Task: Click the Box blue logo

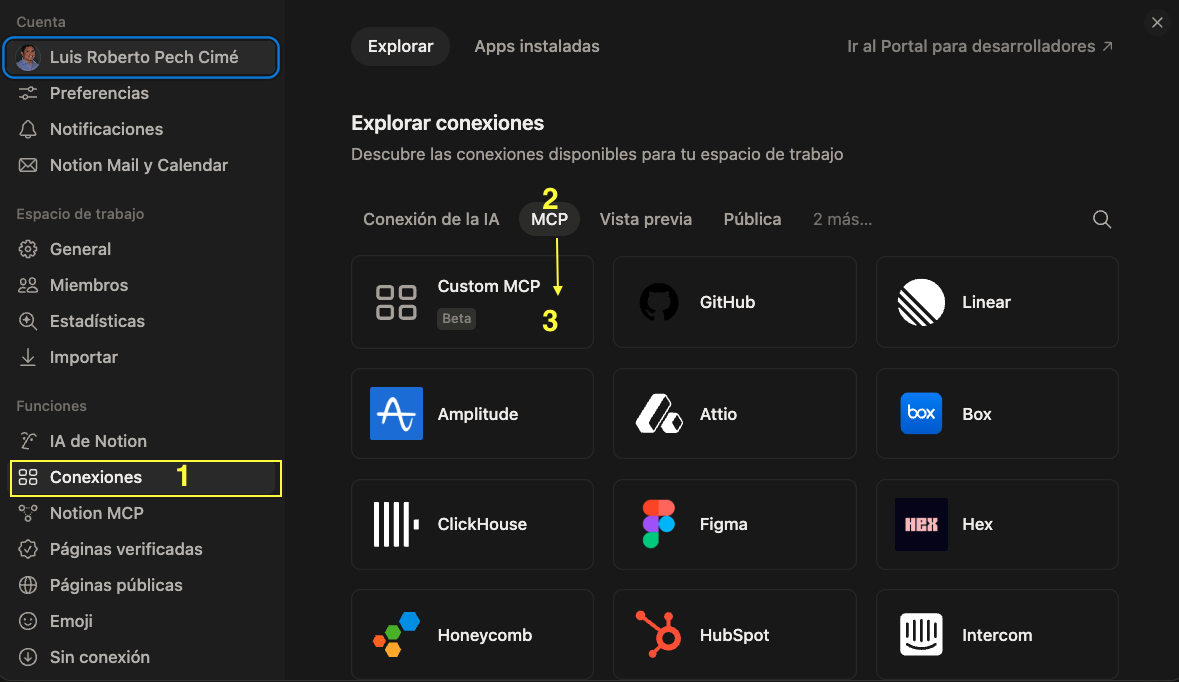Action: pyautogui.click(x=921, y=414)
